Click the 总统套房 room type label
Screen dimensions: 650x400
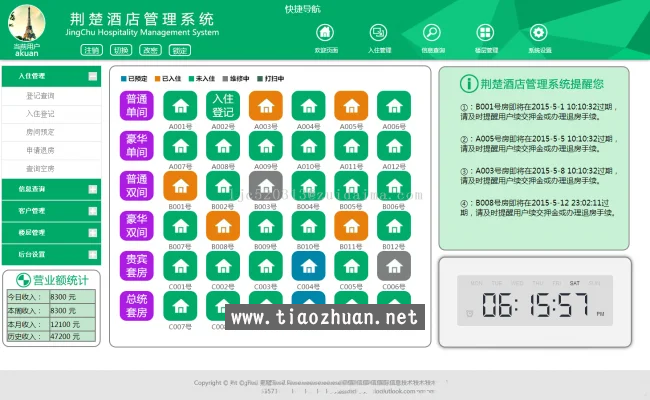137,306
